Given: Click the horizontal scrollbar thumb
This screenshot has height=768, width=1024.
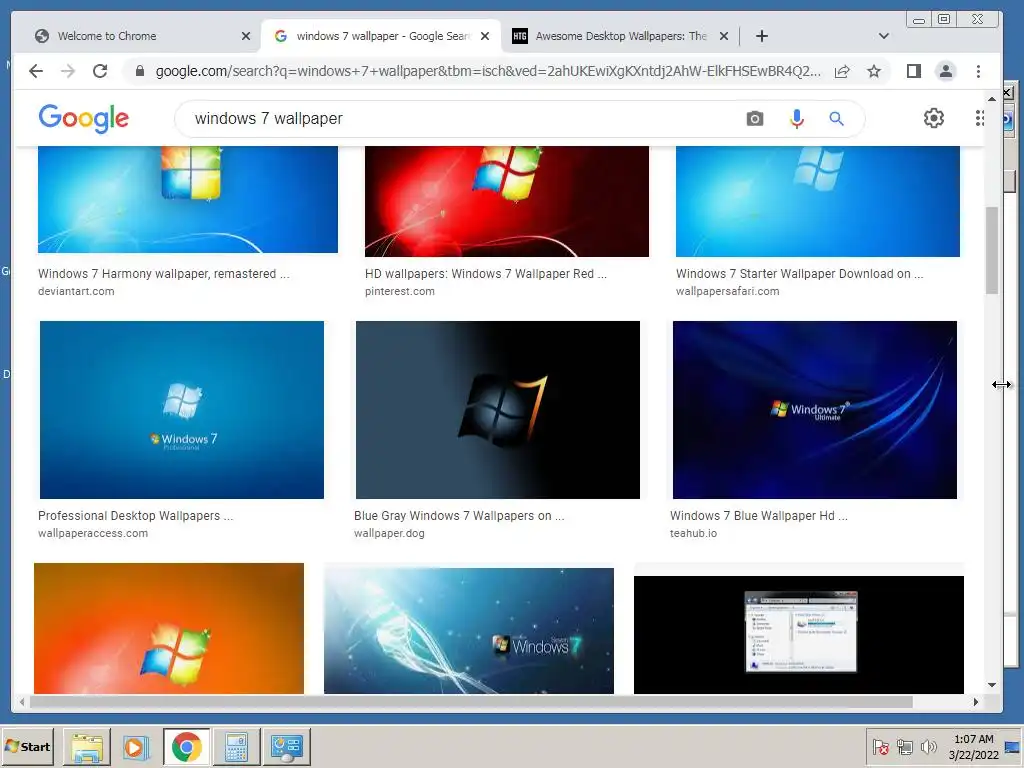Looking at the screenshot, I should click(x=471, y=702).
